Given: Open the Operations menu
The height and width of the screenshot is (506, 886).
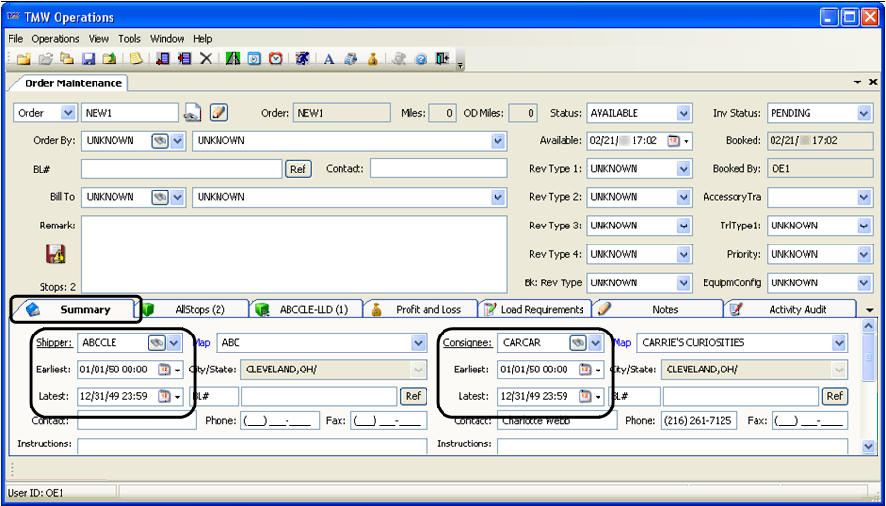Looking at the screenshot, I should click(55, 39).
